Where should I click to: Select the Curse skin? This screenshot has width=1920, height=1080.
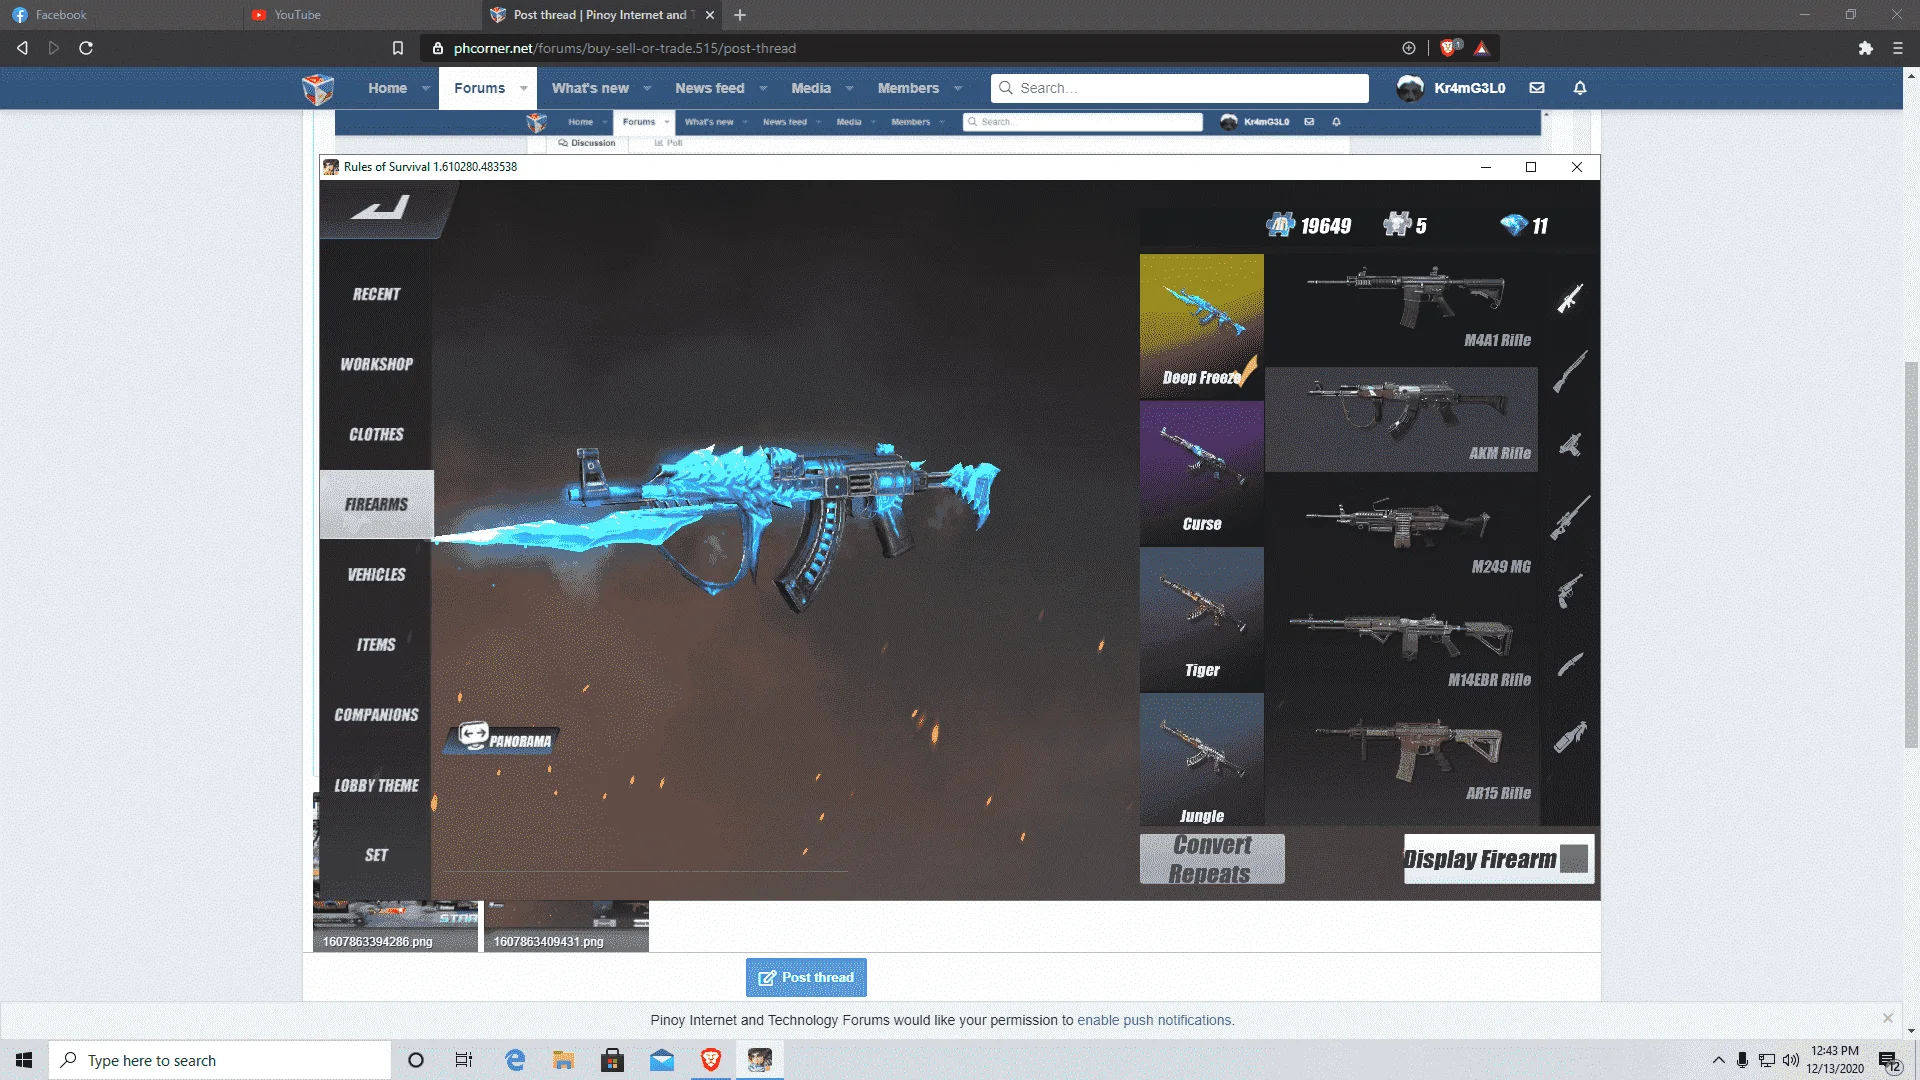click(1202, 474)
